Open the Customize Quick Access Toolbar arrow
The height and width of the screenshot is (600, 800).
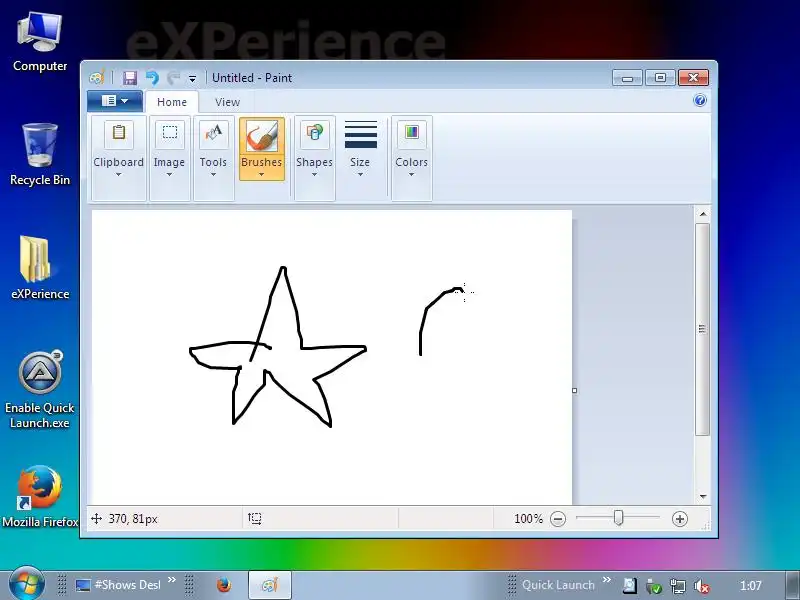(x=192, y=79)
